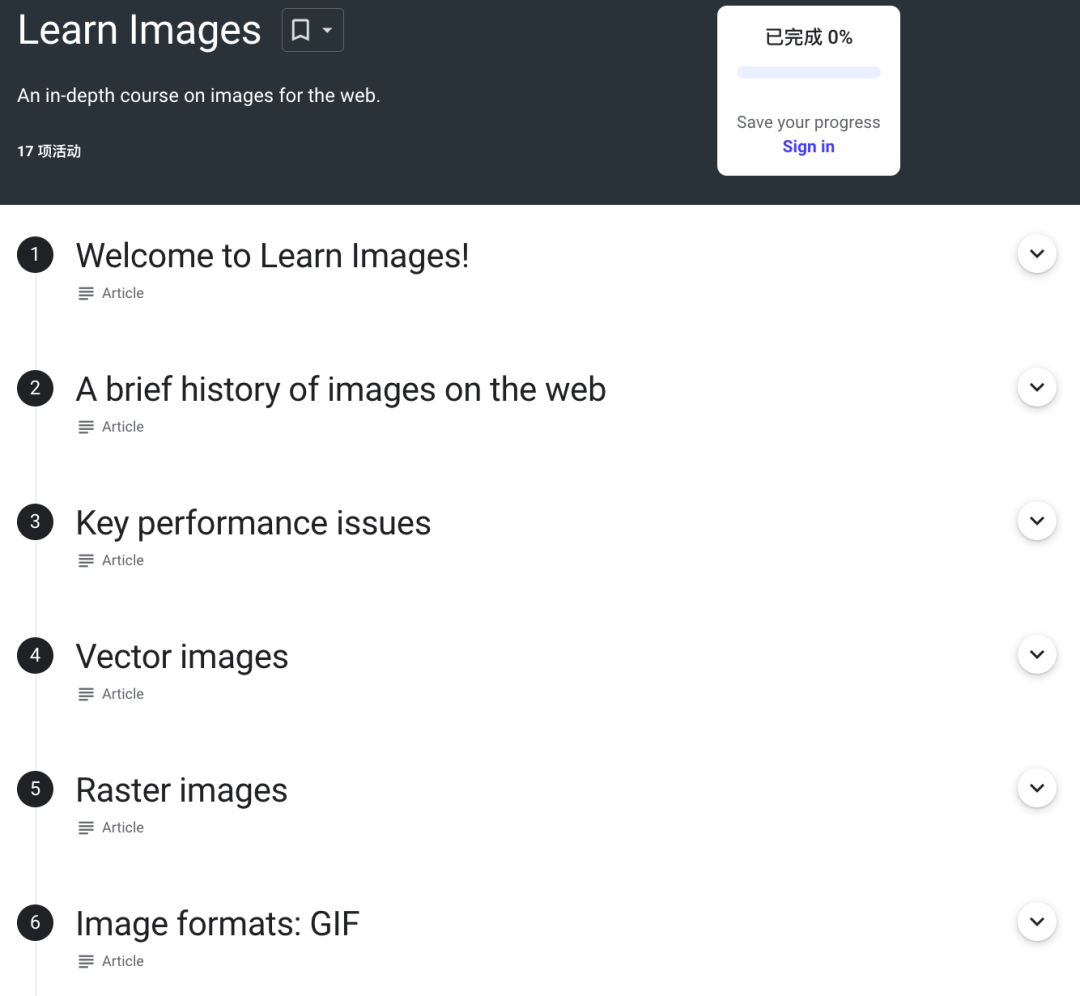Click 'An in-depth course on images' description
This screenshot has height=996, width=1080.
198,95
